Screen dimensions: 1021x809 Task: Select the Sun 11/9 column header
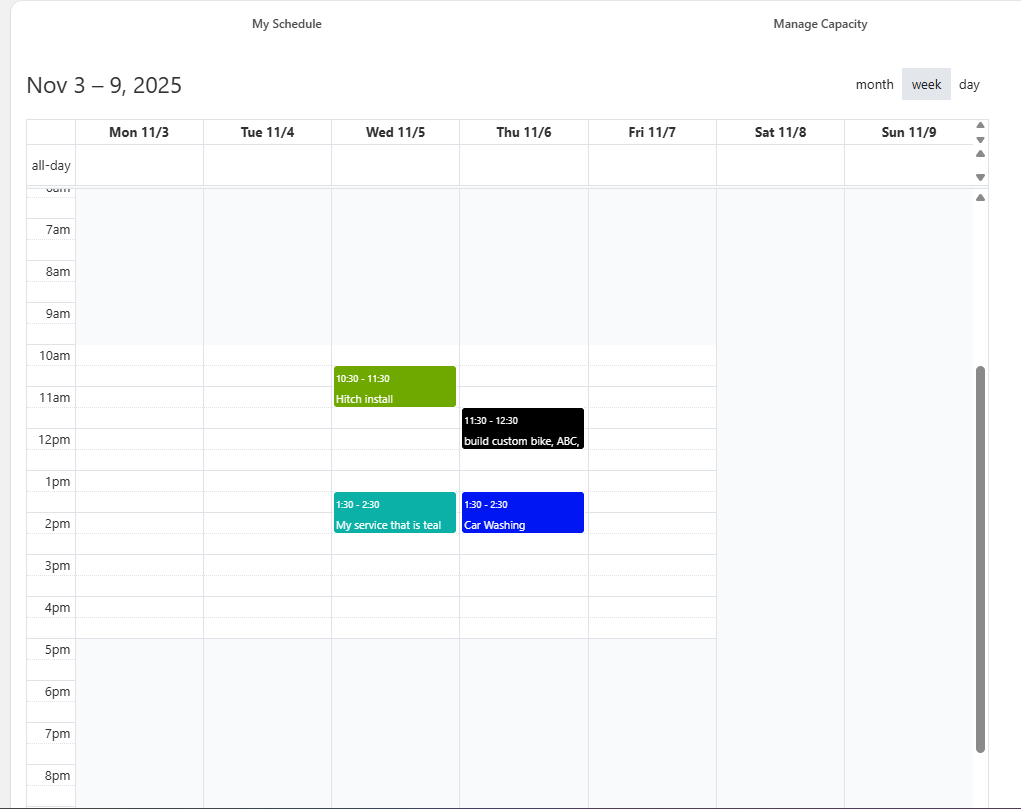point(908,133)
